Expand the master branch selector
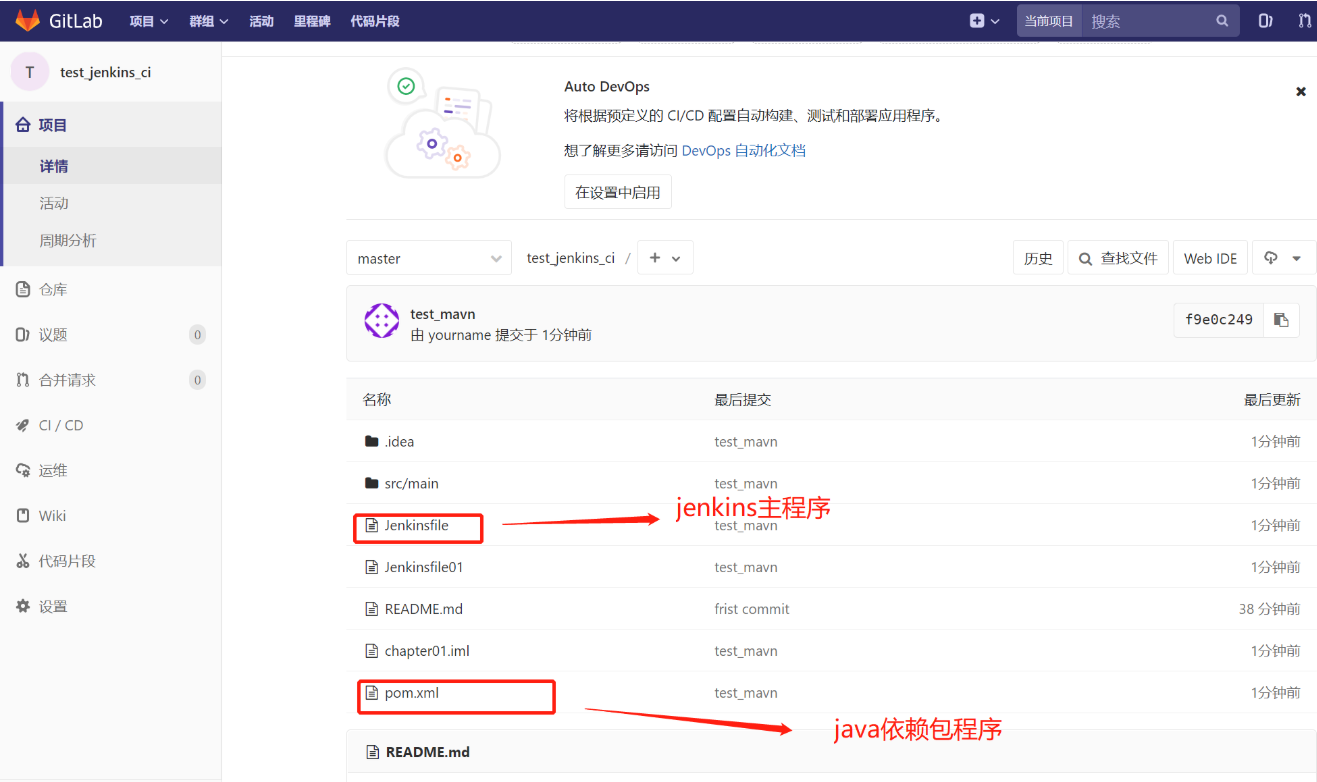The image size is (1317, 782). [x=429, y=258]
